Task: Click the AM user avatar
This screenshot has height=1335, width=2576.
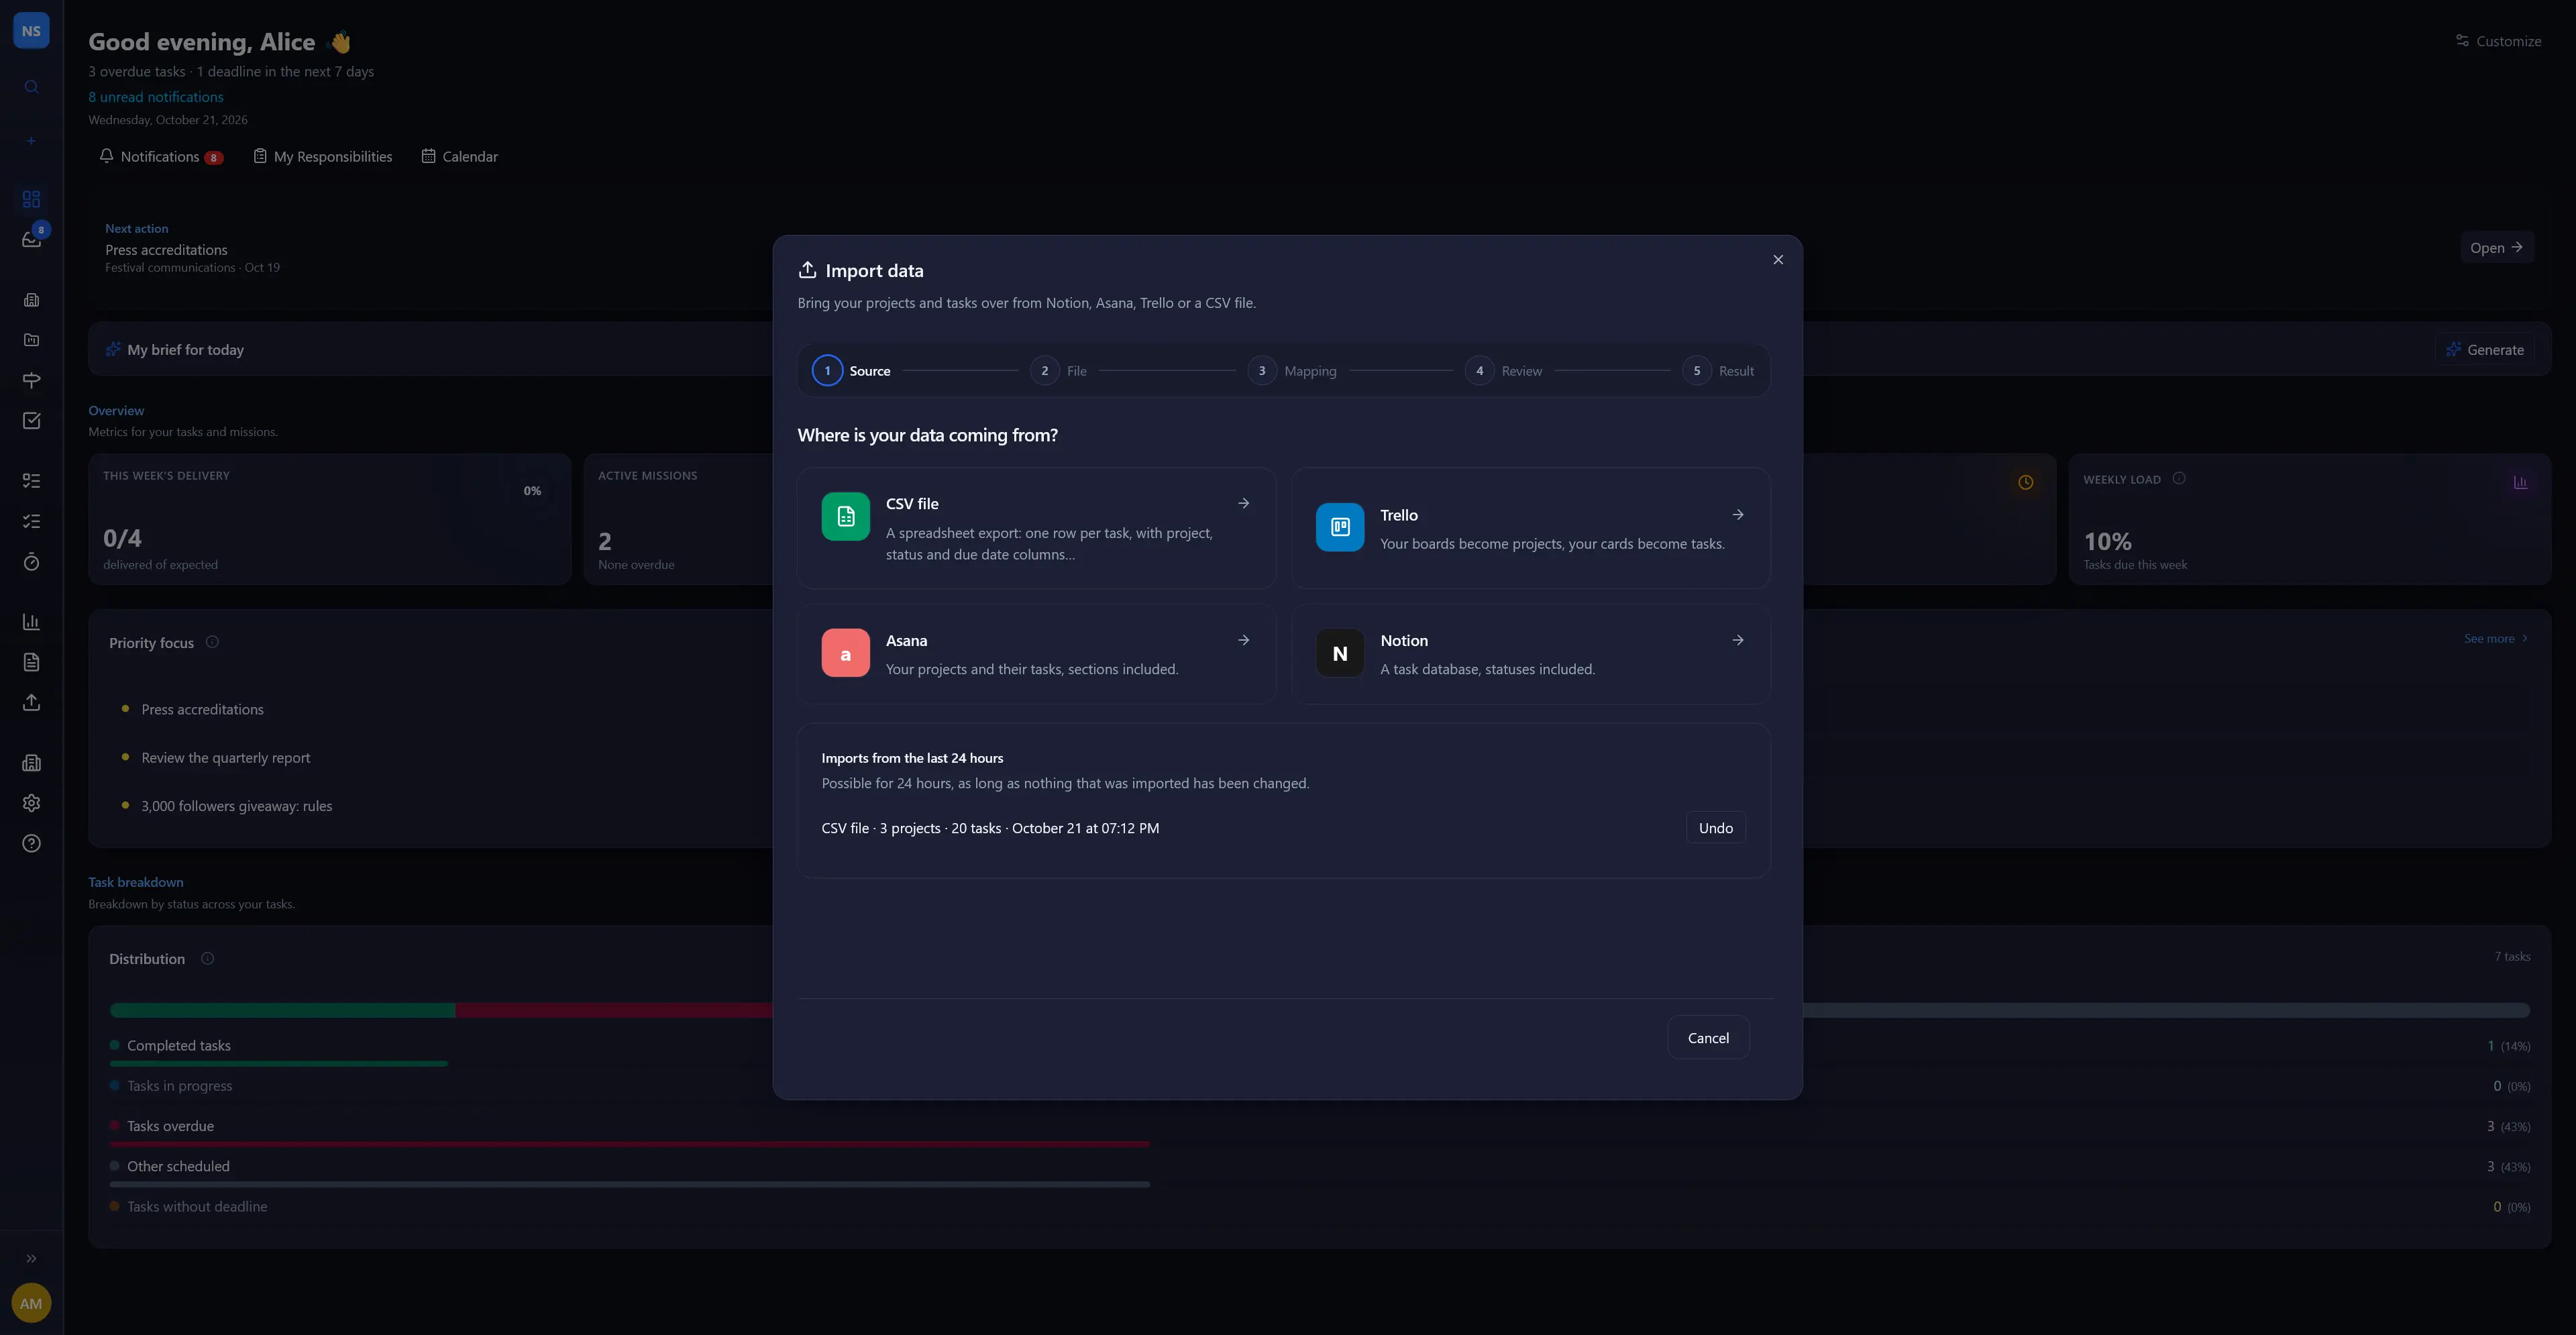Action: pos(31,1303)
